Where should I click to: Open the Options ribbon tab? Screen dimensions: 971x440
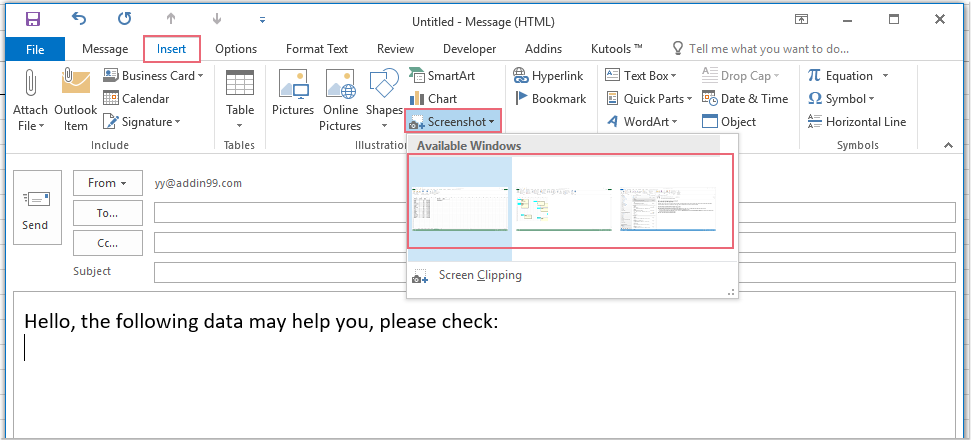(236, 49)
